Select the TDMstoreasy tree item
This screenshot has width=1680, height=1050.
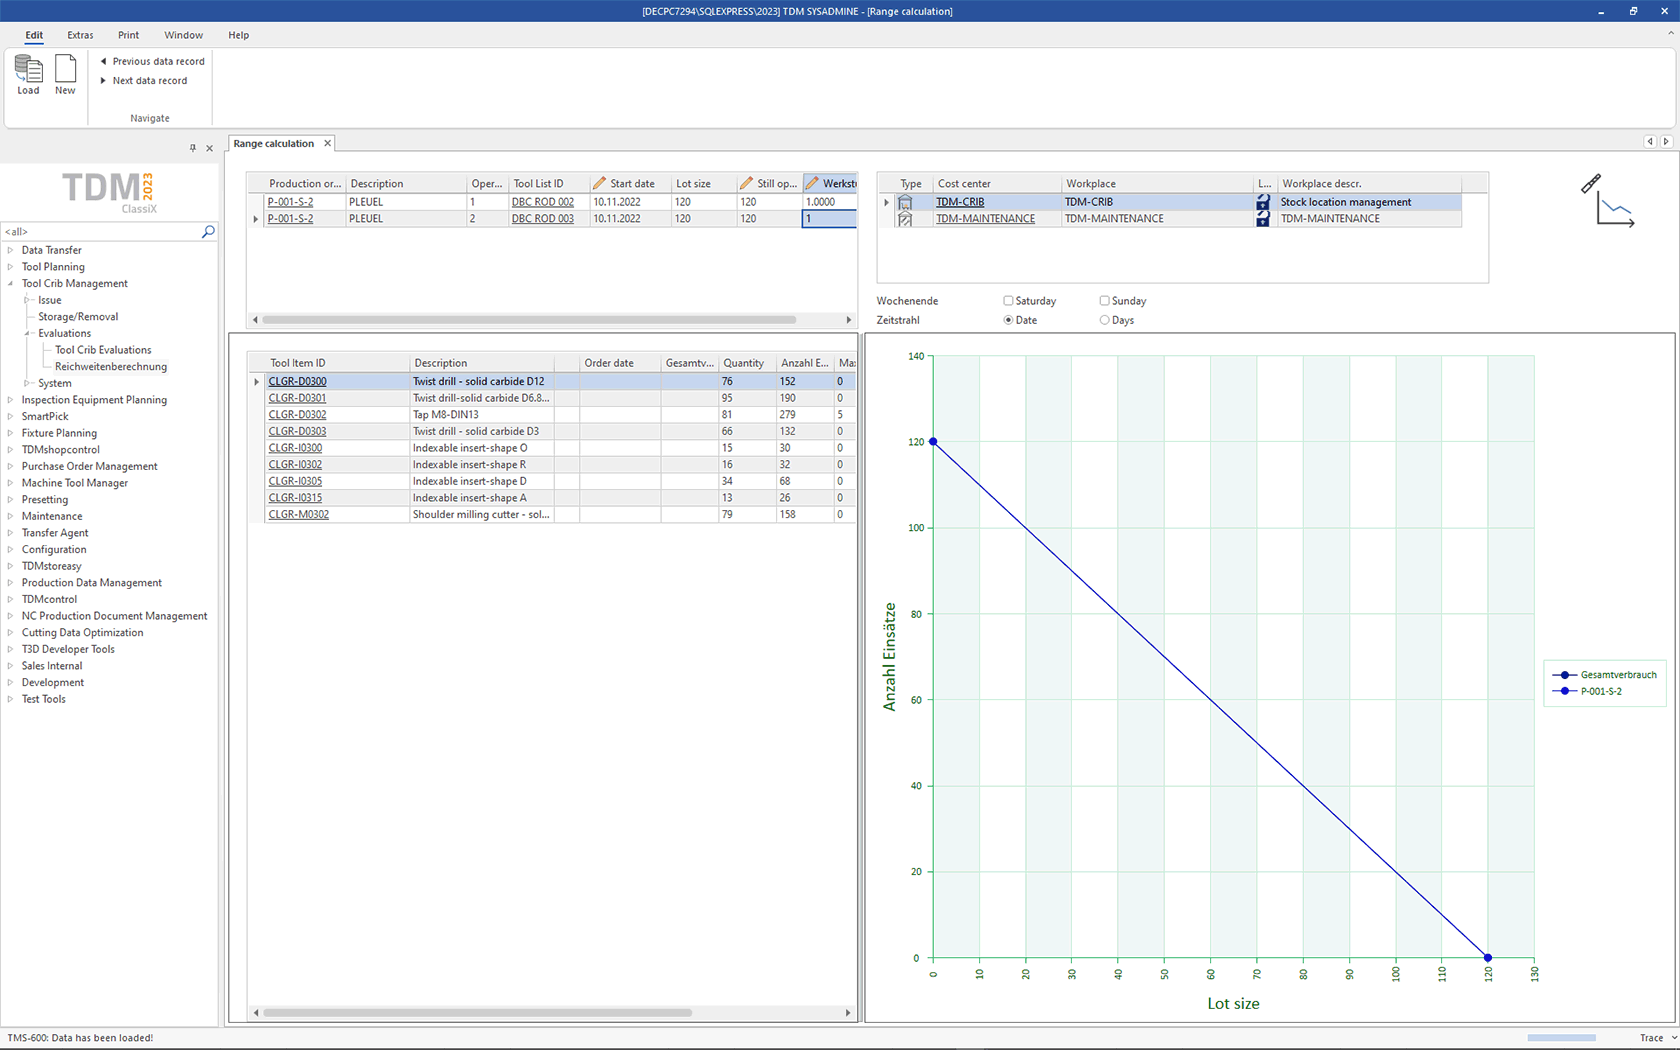coord(52,566)
